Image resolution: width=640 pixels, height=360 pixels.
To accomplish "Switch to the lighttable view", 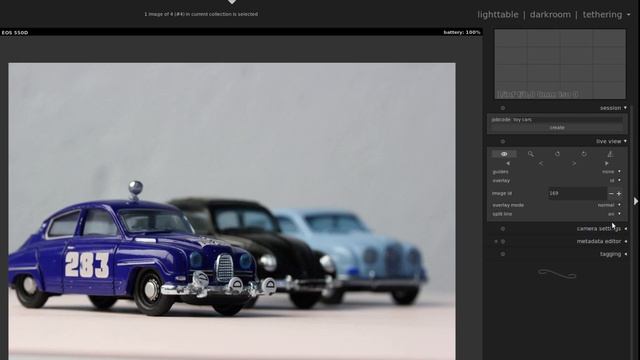I will click(x=498, y=15).
